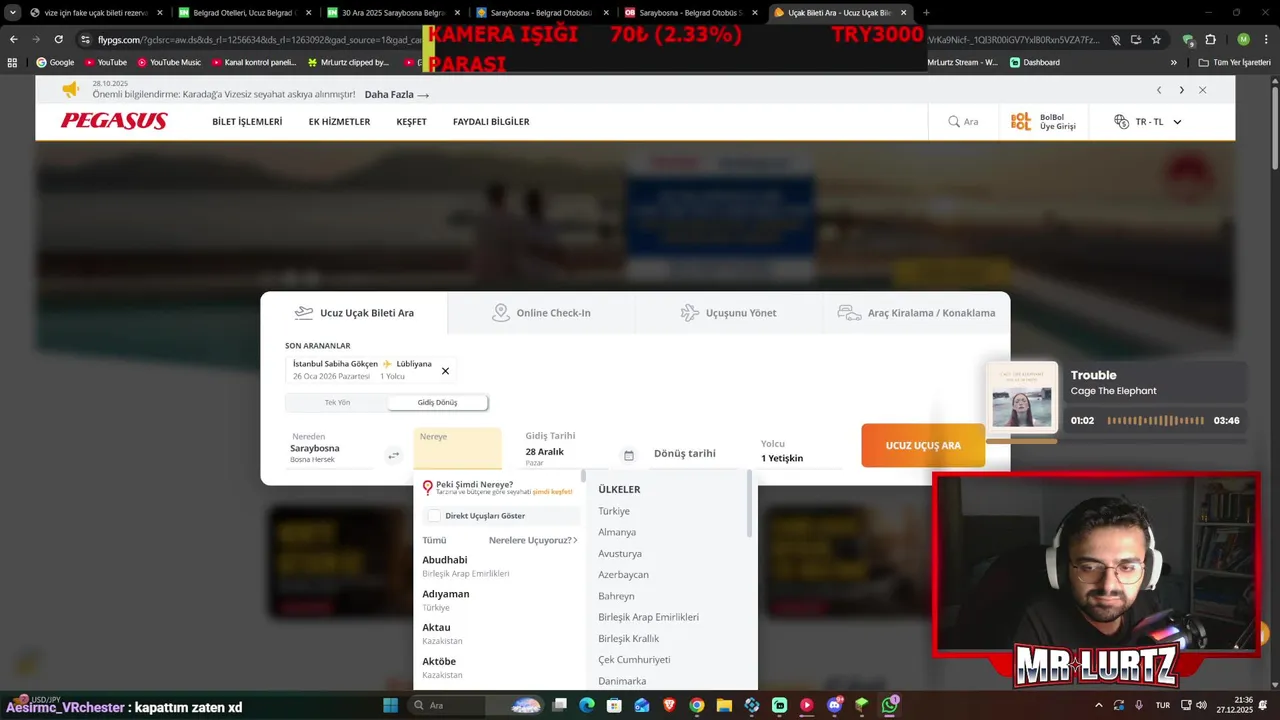Open FAYDALI BİLGİLER menu
This screenshot has height=720, width=1280.
[x=491, y=122]
